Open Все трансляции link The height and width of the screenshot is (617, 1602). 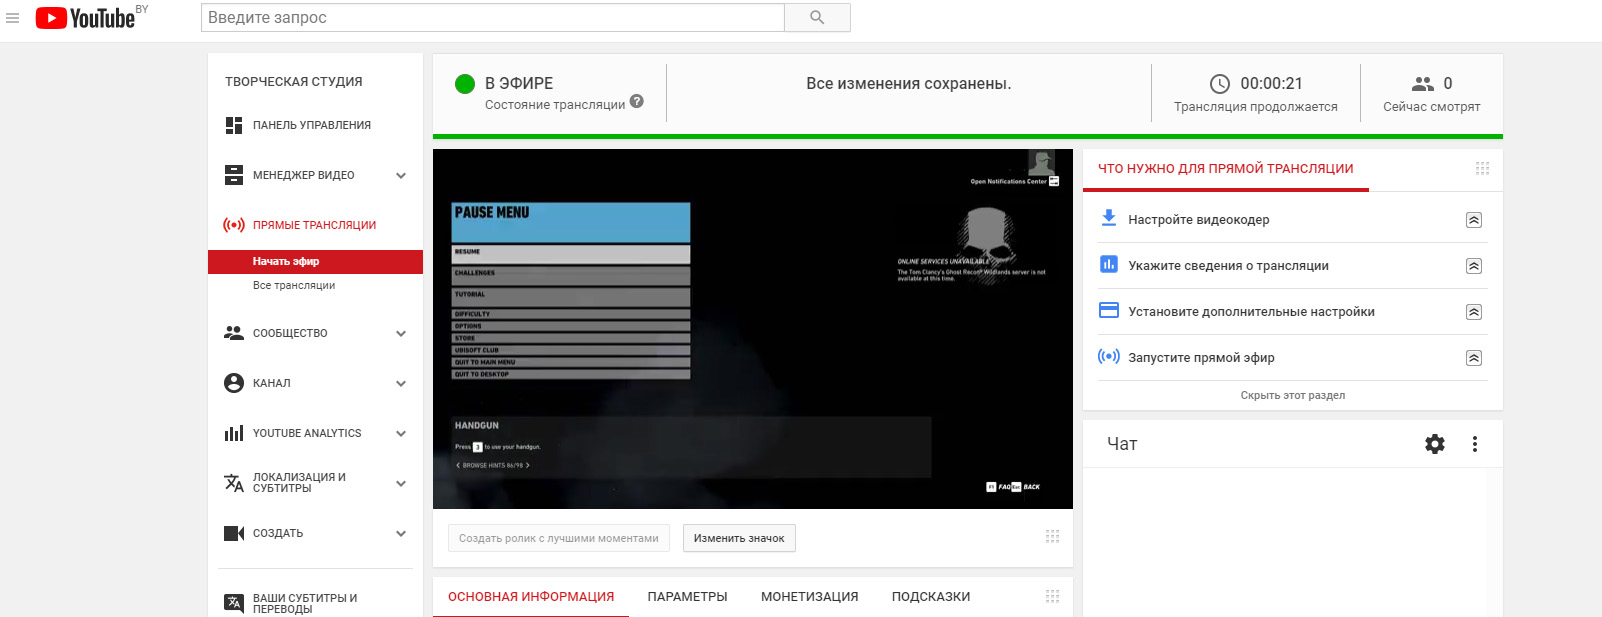tap(294, 285)
